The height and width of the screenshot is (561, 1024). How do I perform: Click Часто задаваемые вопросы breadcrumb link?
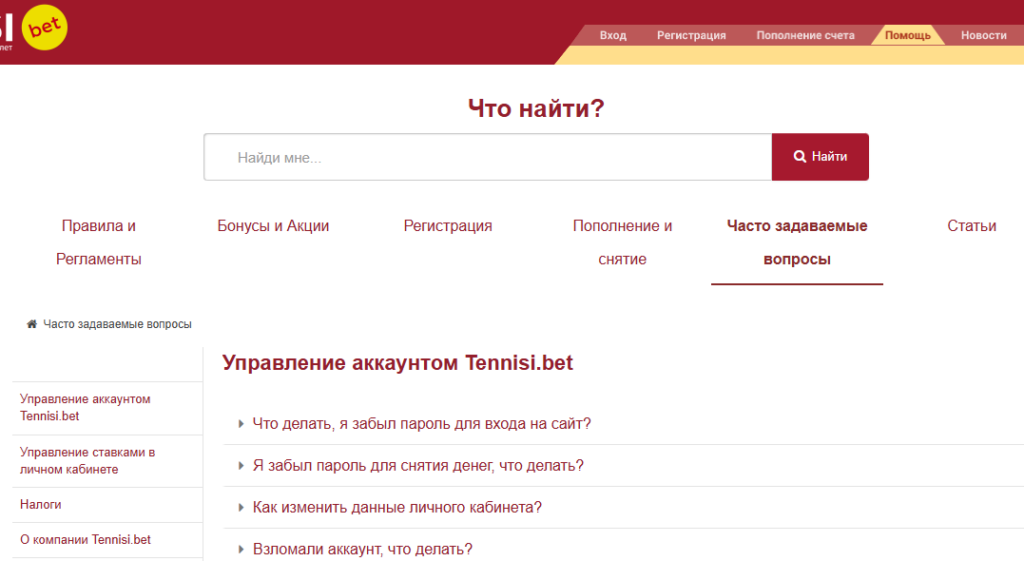point(118,324)
